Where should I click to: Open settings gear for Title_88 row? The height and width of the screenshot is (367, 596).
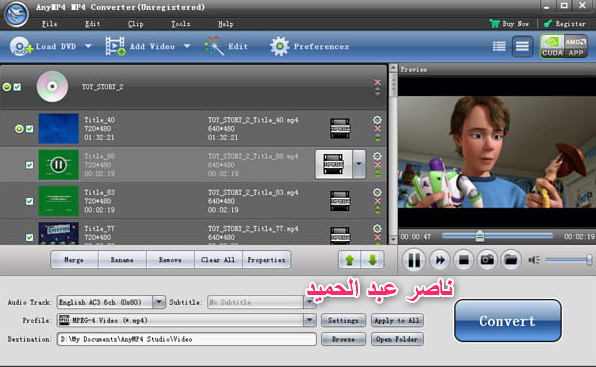click(x=377, y=156)
